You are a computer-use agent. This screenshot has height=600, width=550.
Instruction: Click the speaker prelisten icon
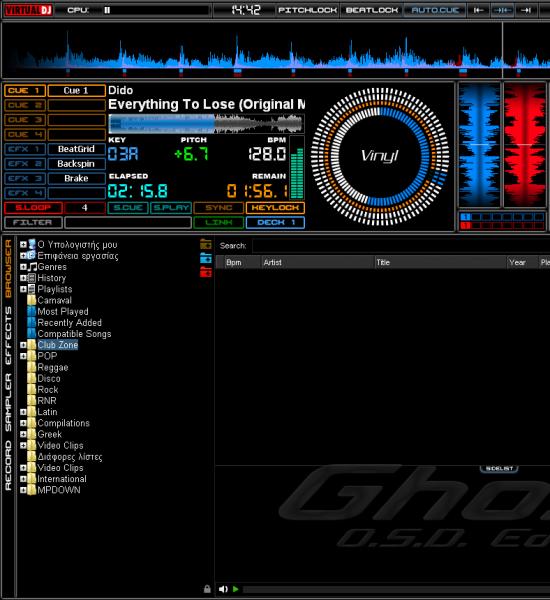click(223, 589)
